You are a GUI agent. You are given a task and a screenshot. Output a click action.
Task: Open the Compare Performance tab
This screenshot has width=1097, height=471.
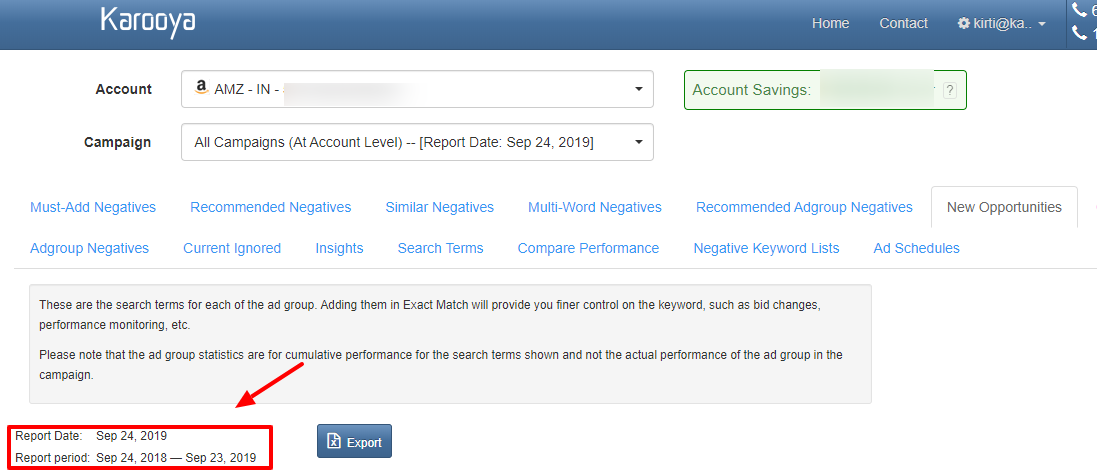coord(588,248)
